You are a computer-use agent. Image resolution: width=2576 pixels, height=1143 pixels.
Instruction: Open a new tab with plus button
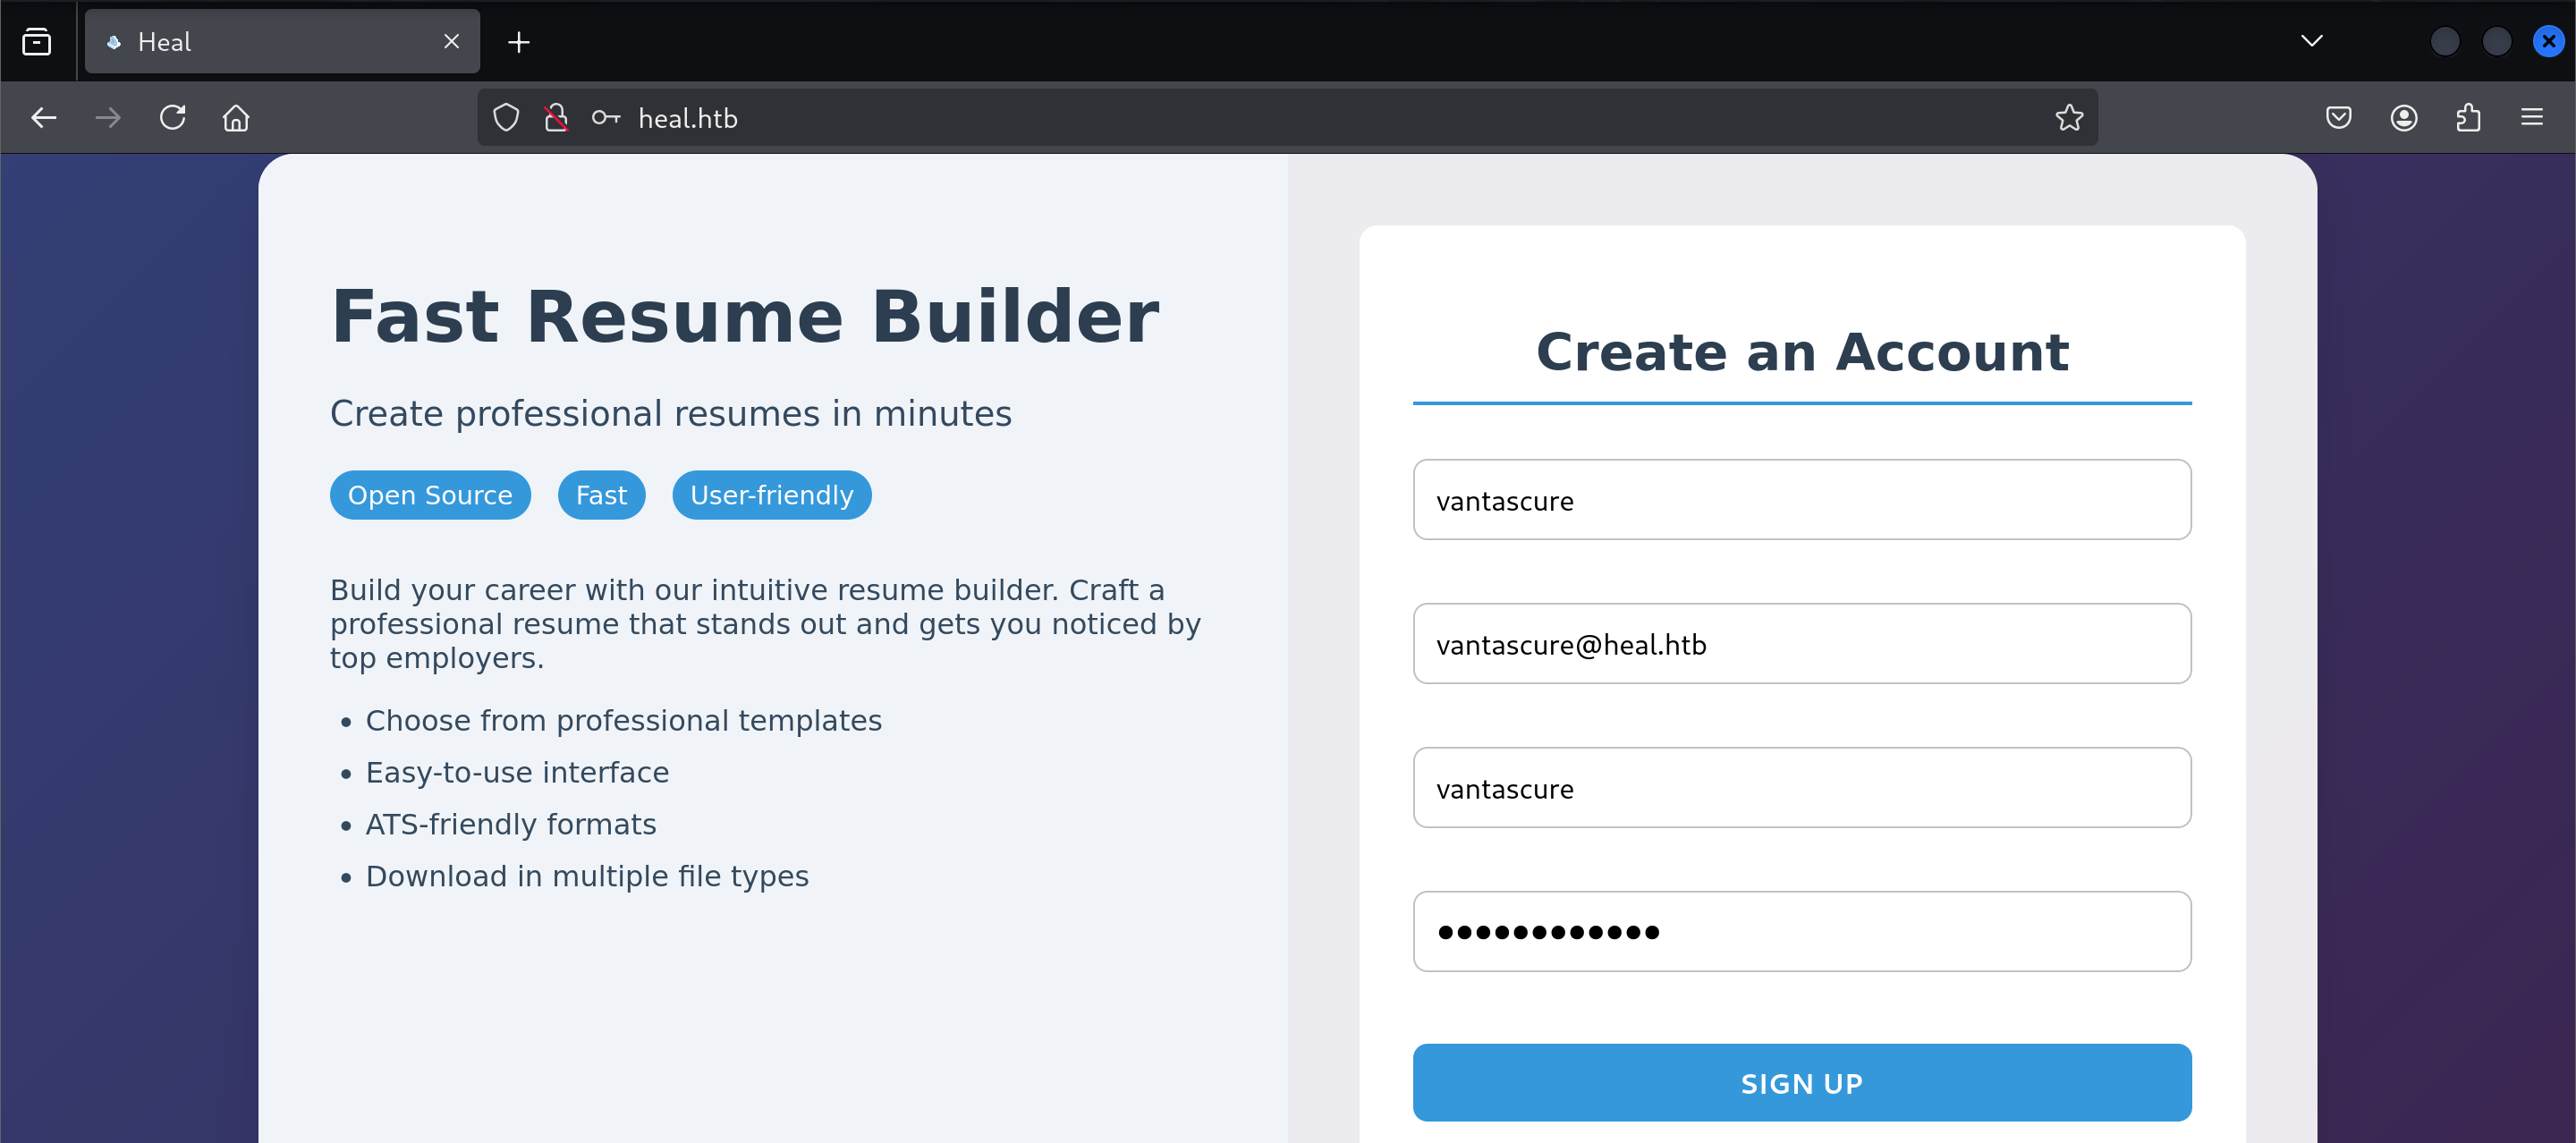pyautogui.click(x=518, y=42)
